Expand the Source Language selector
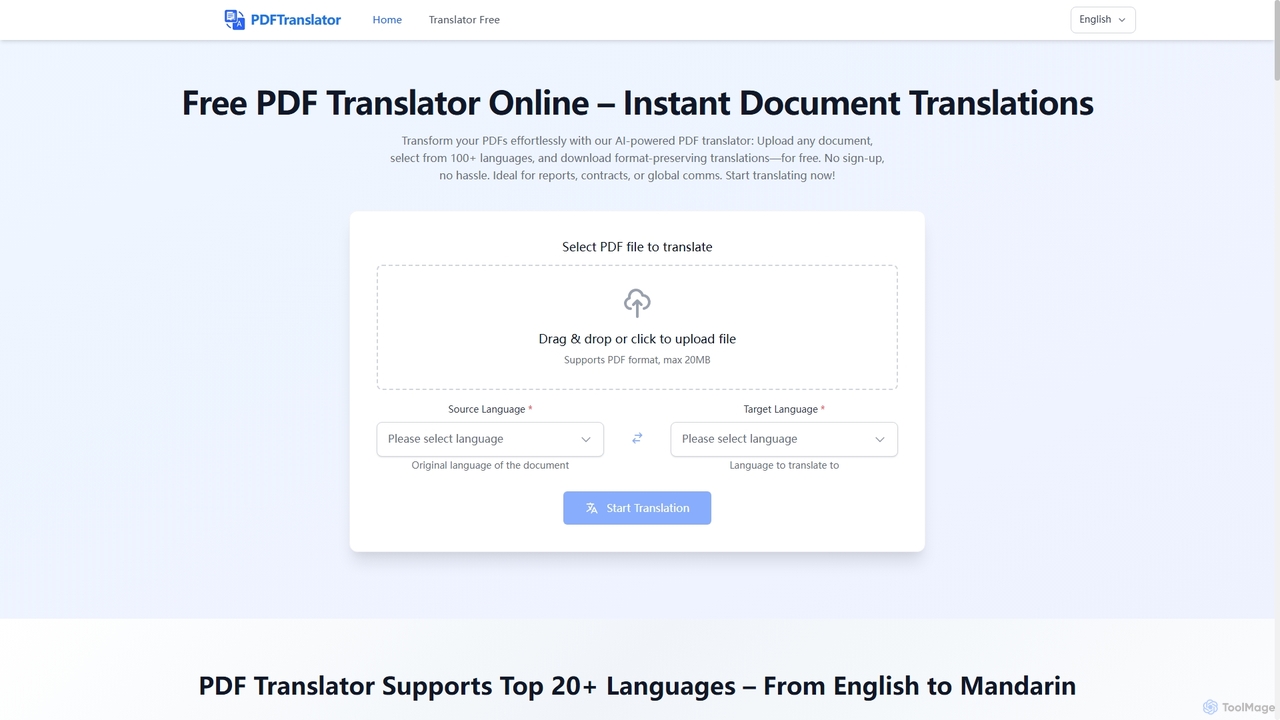1280x720 pixels. coord(490,439)
